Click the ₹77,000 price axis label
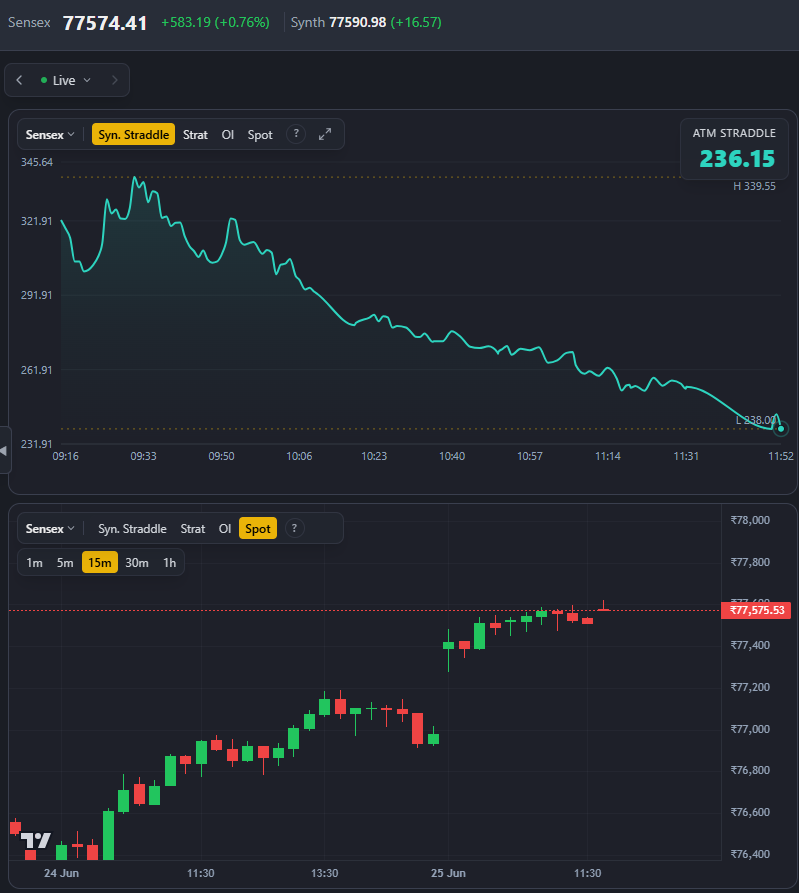799x893 pixels. (x=750, y=729)
